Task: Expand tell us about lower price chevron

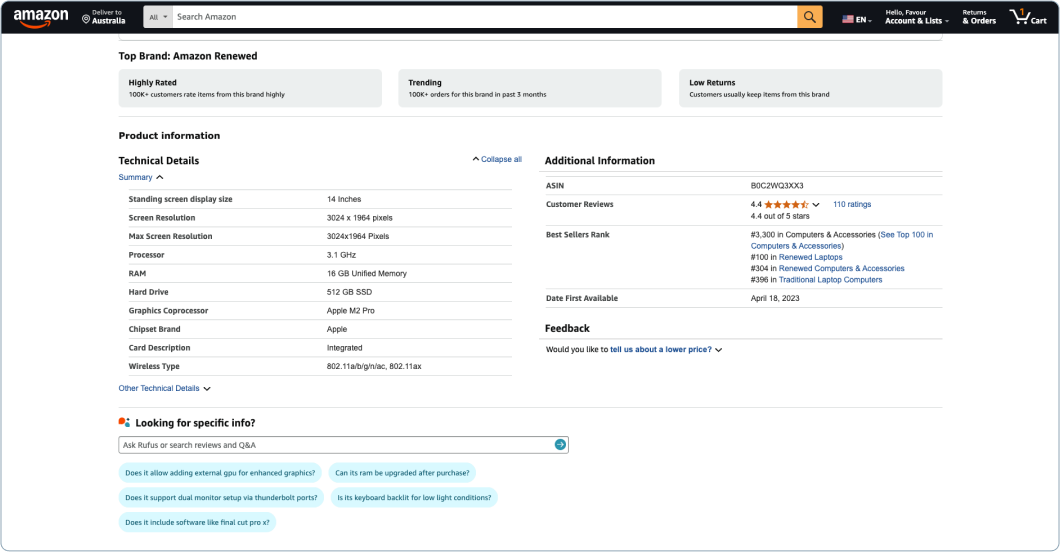Action: coord(719,350)
